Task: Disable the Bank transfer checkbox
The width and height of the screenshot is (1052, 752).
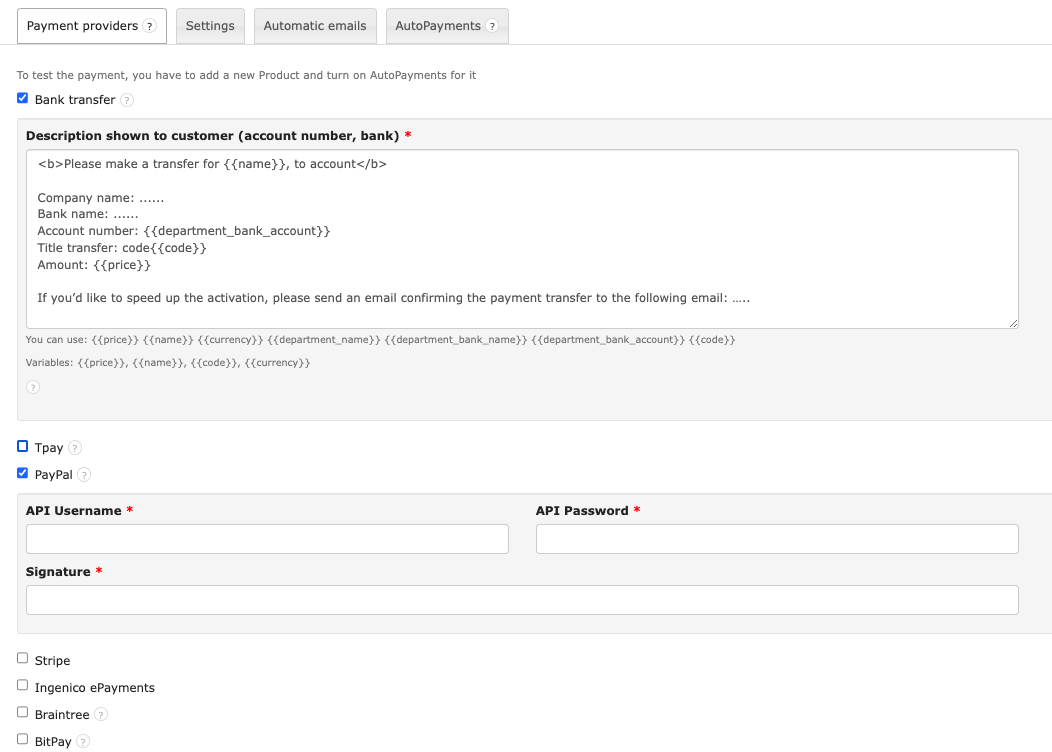Action: [23, 98]
